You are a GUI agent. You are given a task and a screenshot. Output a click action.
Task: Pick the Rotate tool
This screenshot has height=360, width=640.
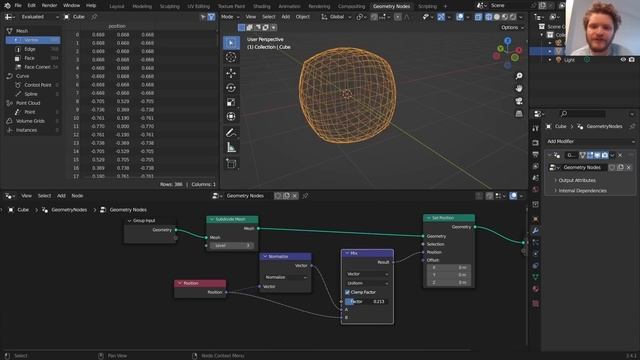[x=231, y=88]
